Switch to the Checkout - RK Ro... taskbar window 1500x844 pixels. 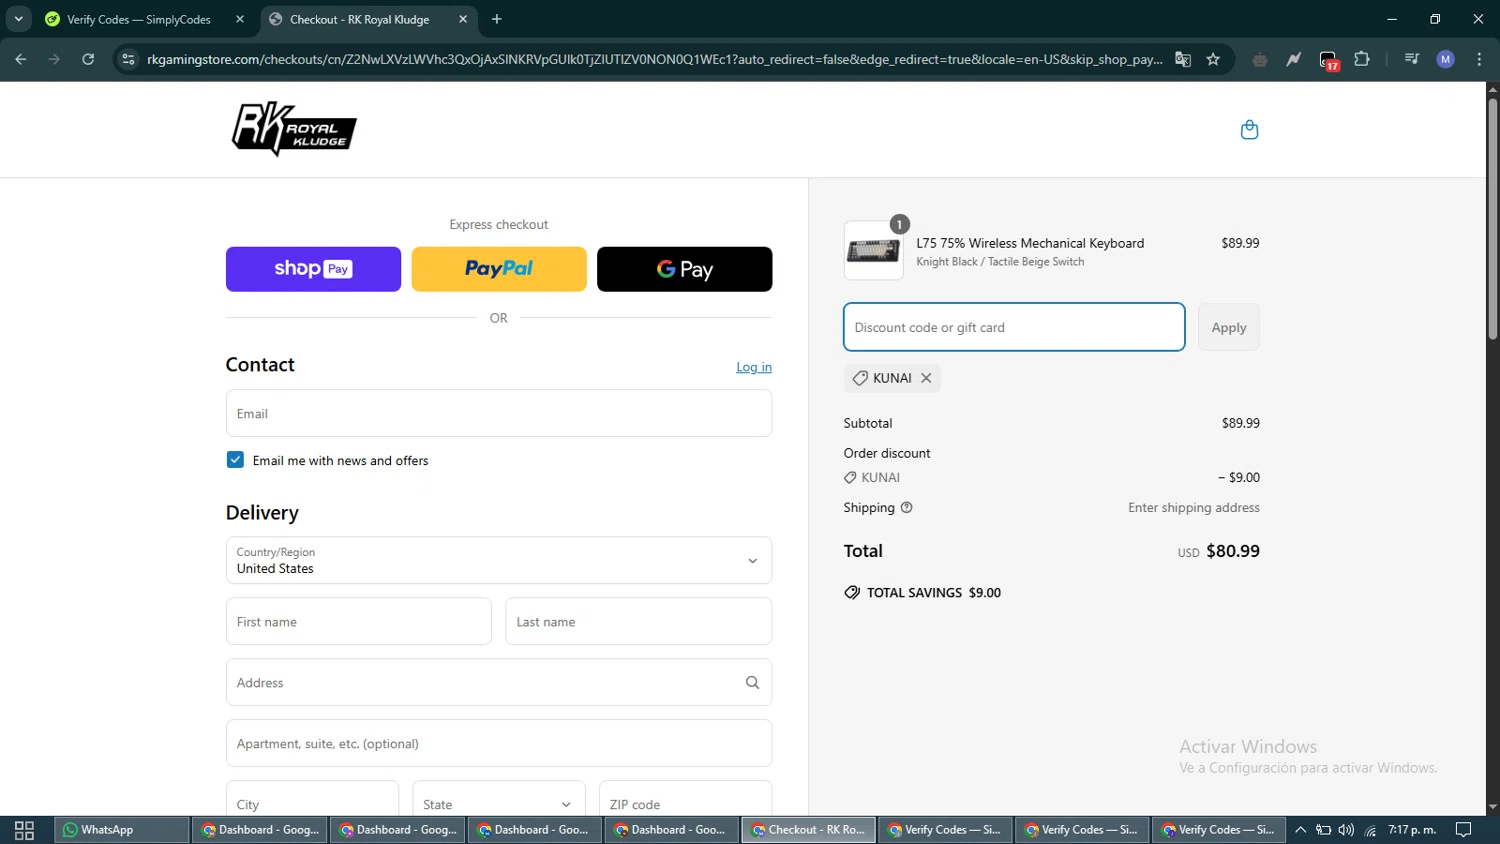pyautogui.click(x=809, y=830)
